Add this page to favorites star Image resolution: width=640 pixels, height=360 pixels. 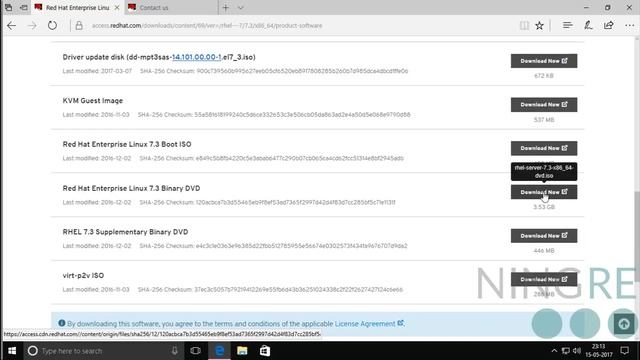540,25
